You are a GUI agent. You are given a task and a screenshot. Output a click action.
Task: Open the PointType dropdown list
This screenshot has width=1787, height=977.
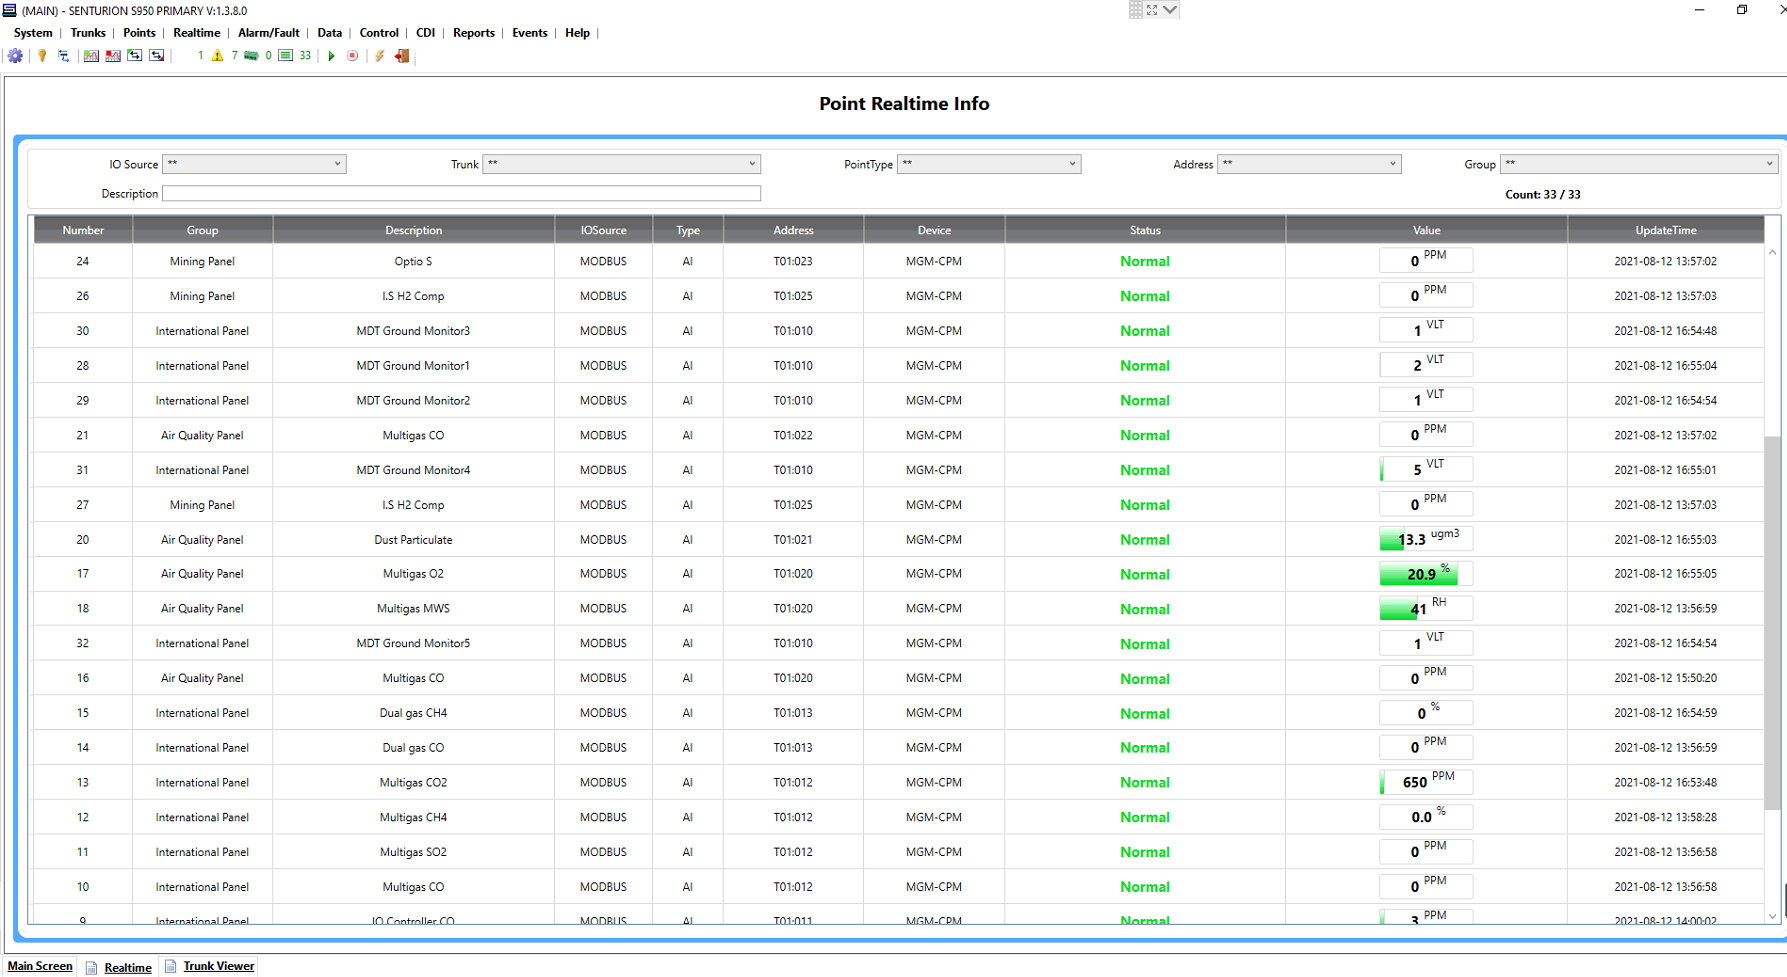pos(988,164)
